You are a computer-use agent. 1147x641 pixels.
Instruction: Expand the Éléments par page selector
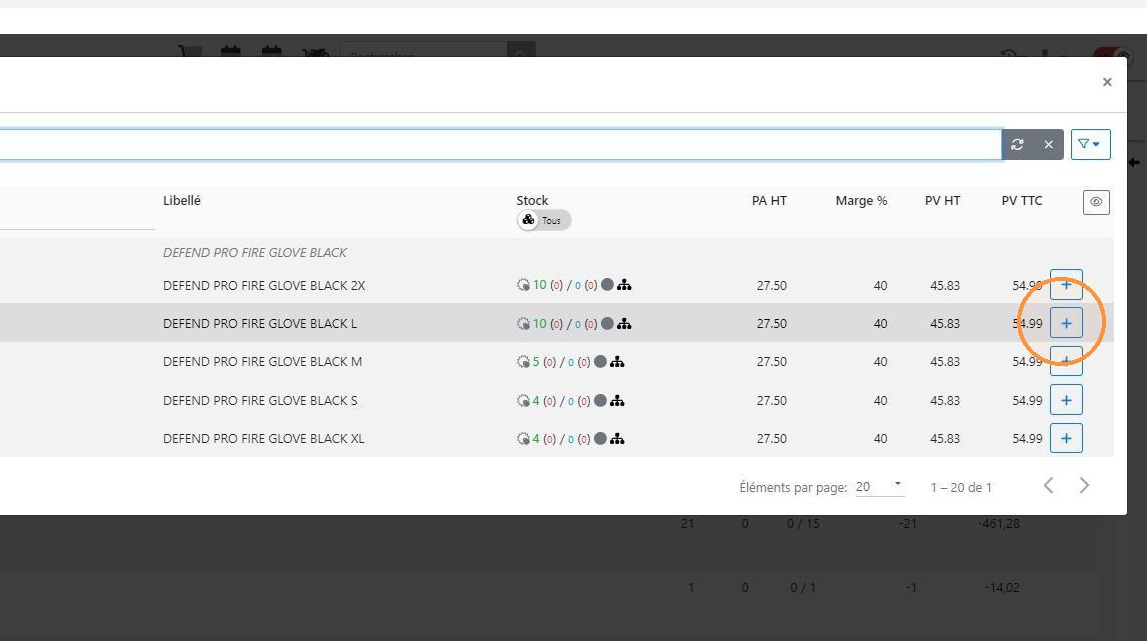coord(880,487)
